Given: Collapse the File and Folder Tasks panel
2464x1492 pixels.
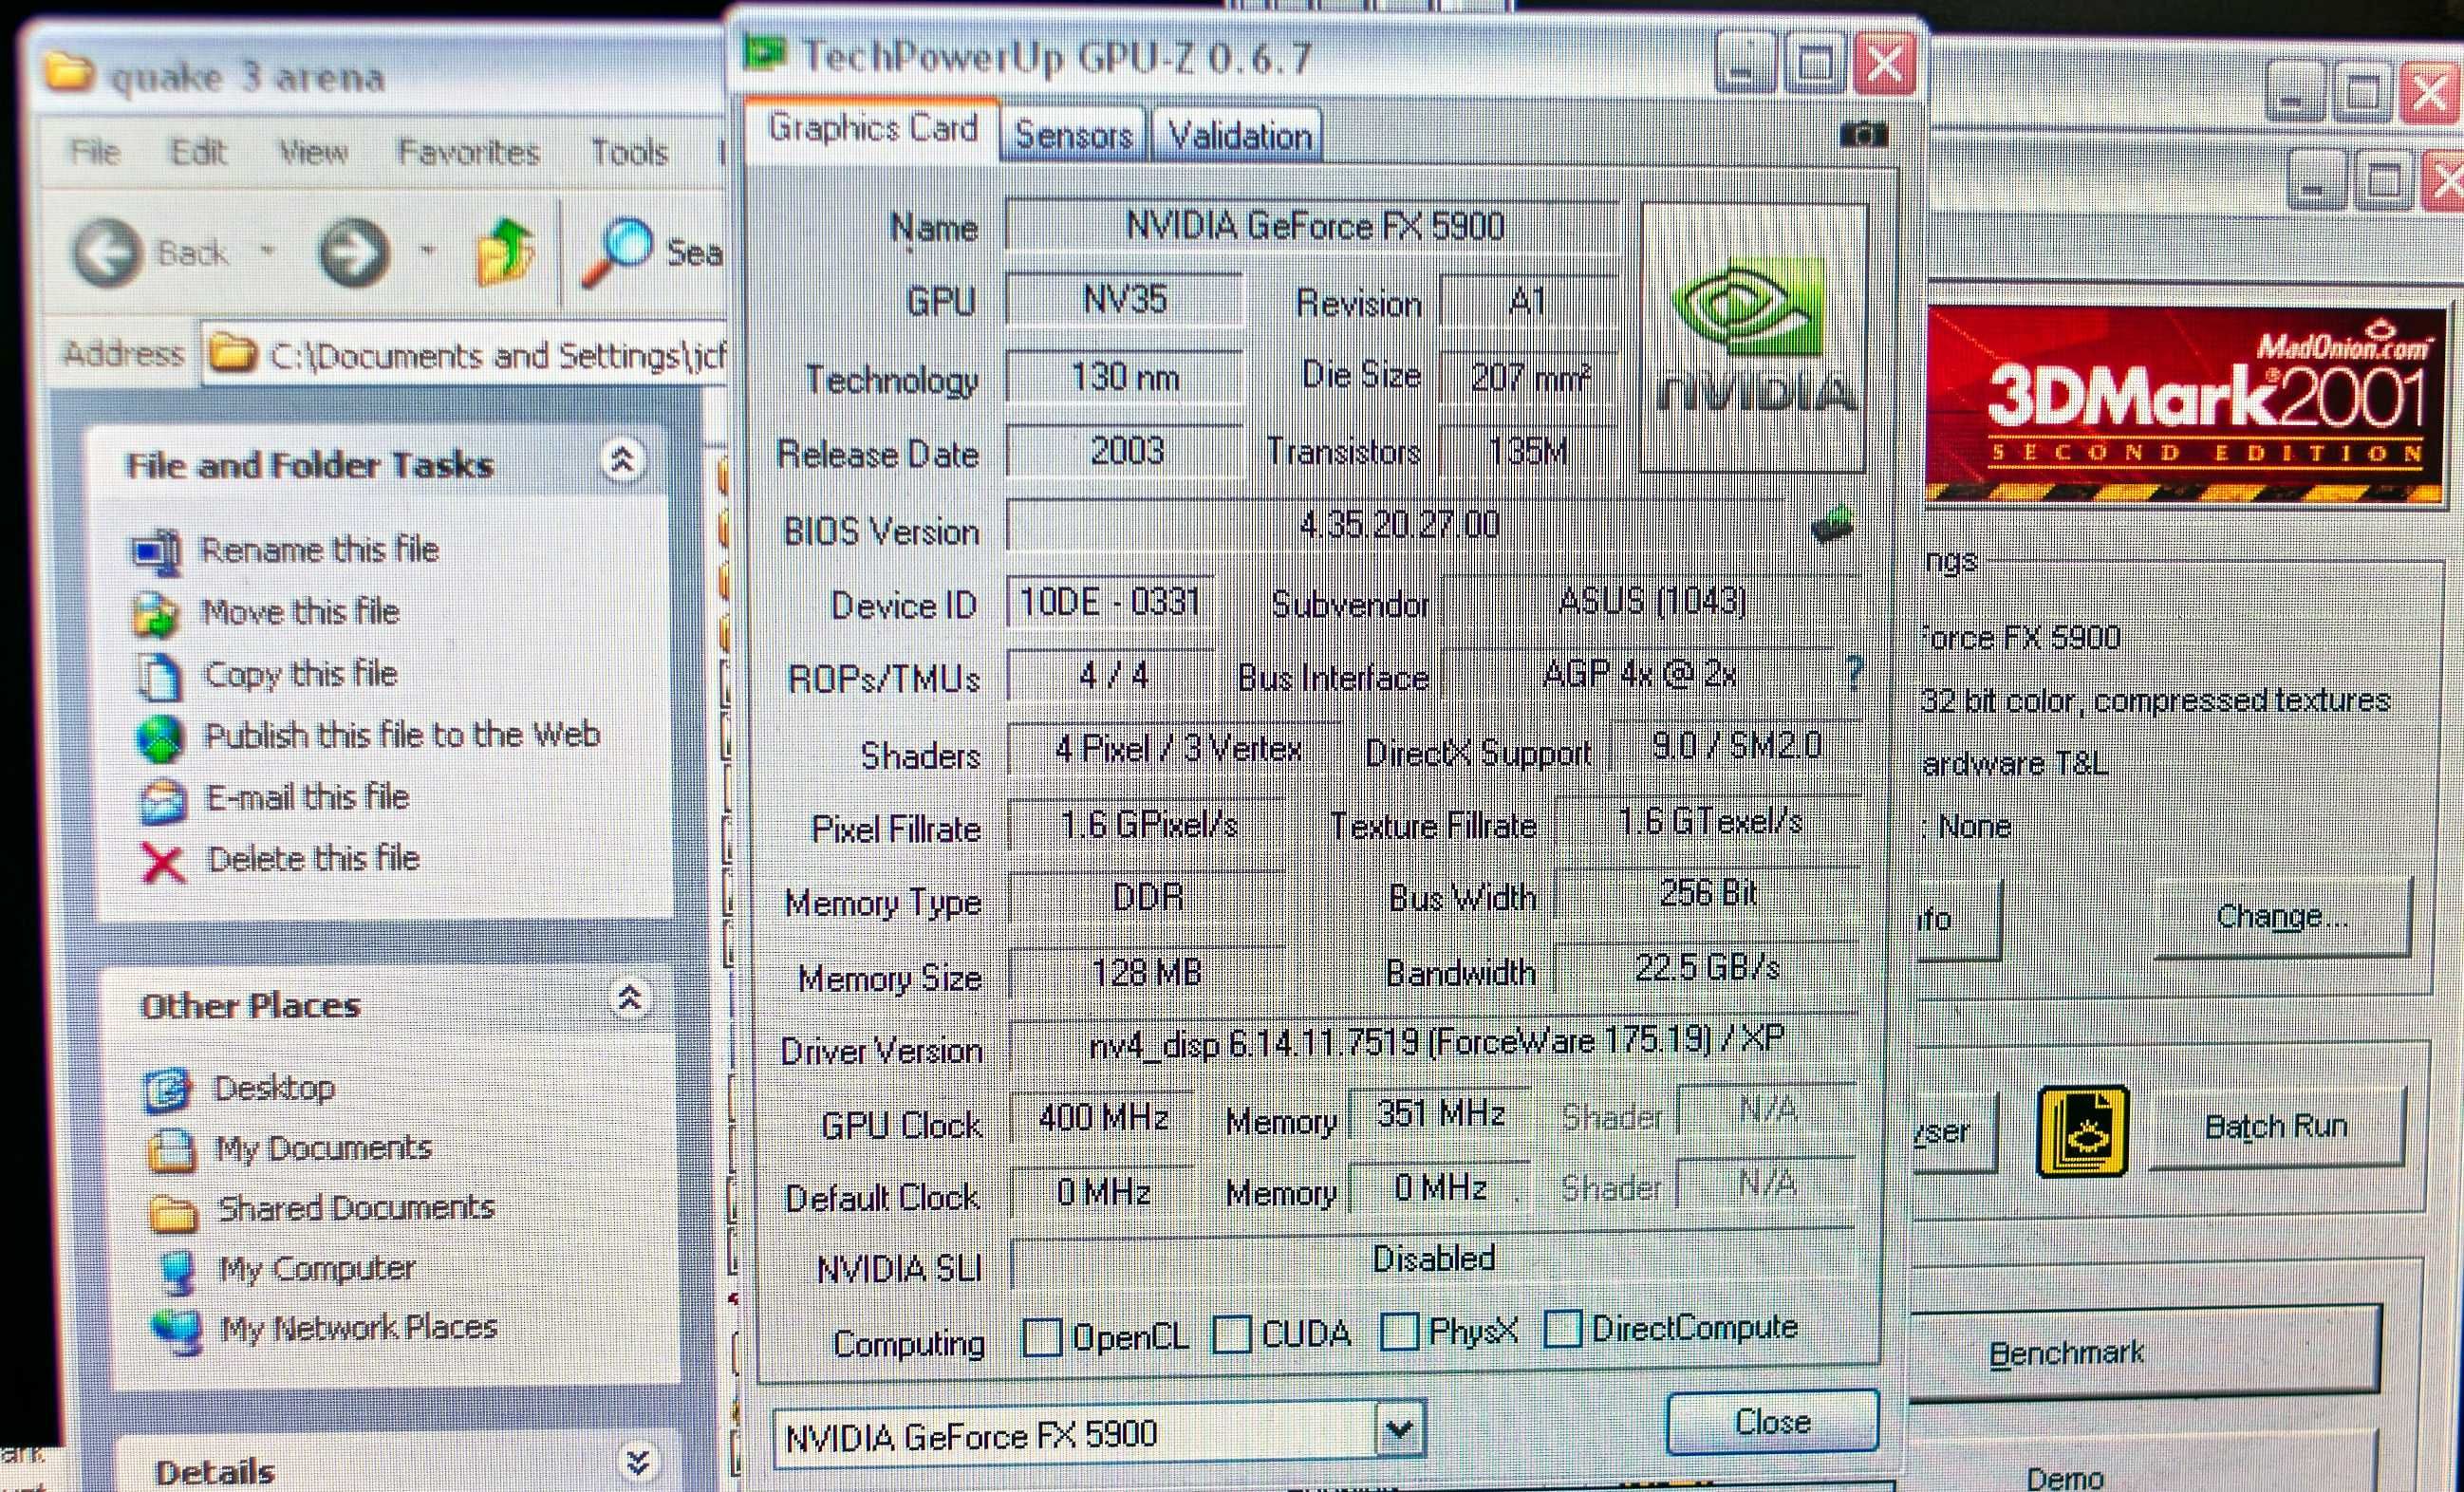Looking at the screenshot, I should pyautogui.click(x=623, y=460).
